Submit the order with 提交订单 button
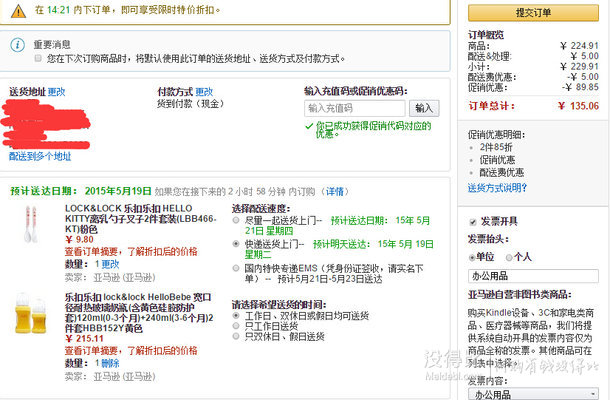610x400 pixels. (x=533, y=12)
